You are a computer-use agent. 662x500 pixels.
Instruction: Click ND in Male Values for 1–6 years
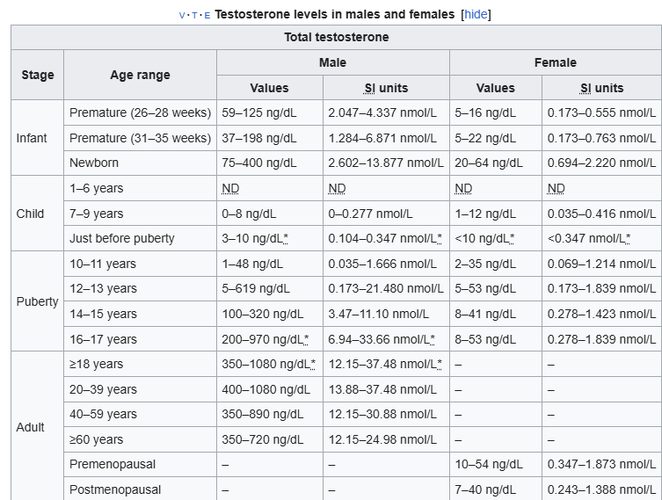pos(230,188)
